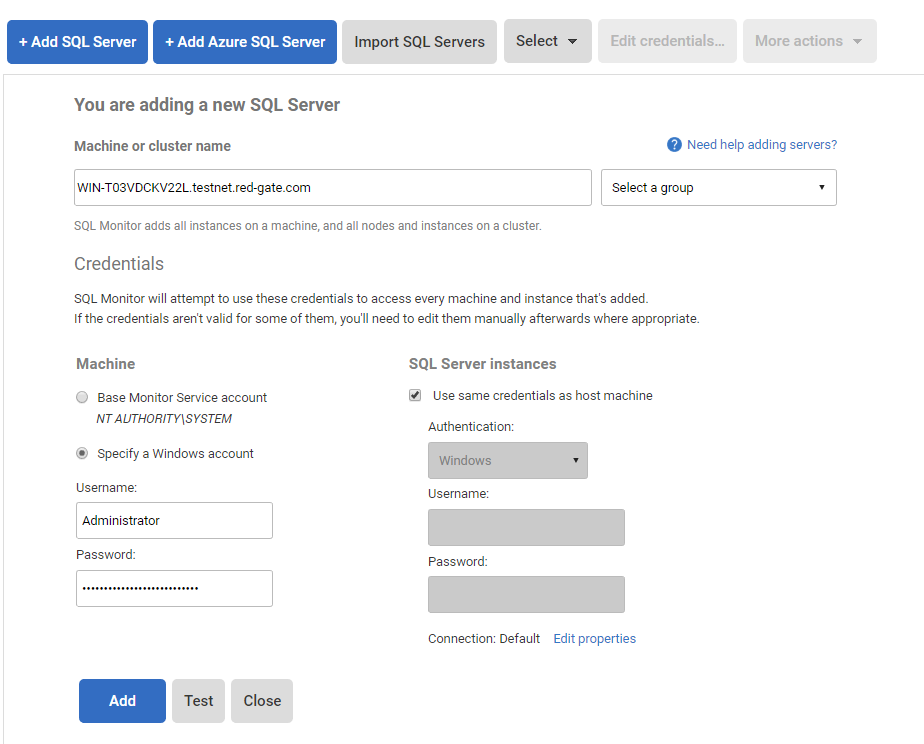Image resolution: width=924 pixels, height=744 pixels.
Task: Click the Machine or cluster name field
Action: (333, 187)
